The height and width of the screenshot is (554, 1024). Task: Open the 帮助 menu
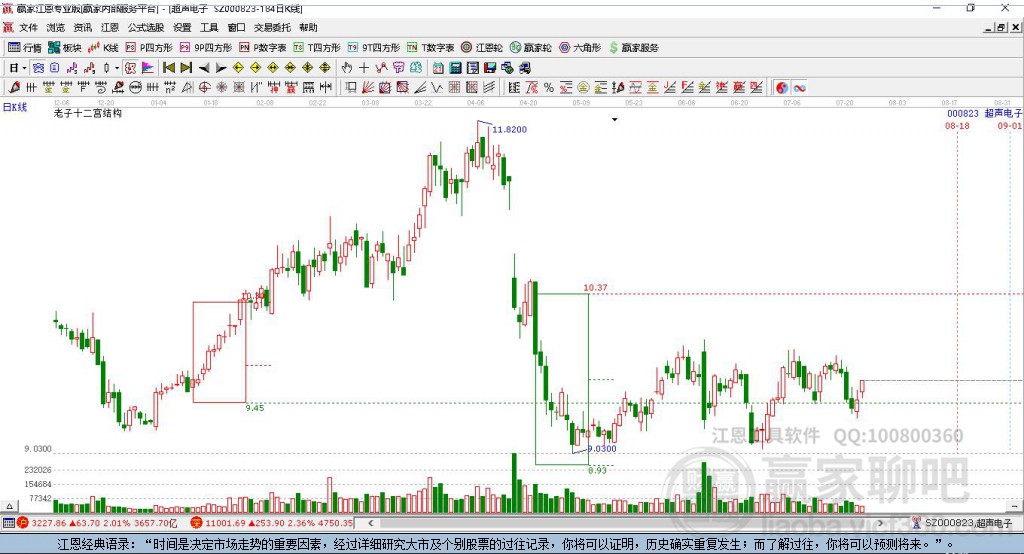click(308, 27)
